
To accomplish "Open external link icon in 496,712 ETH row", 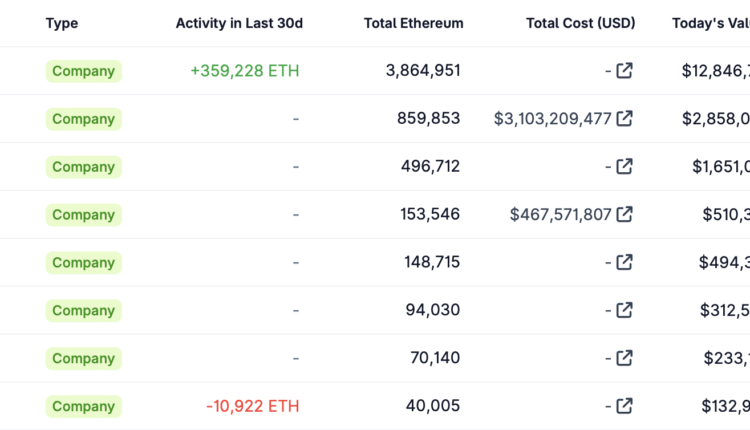I will pyautogui.click(x=625, y=167).
